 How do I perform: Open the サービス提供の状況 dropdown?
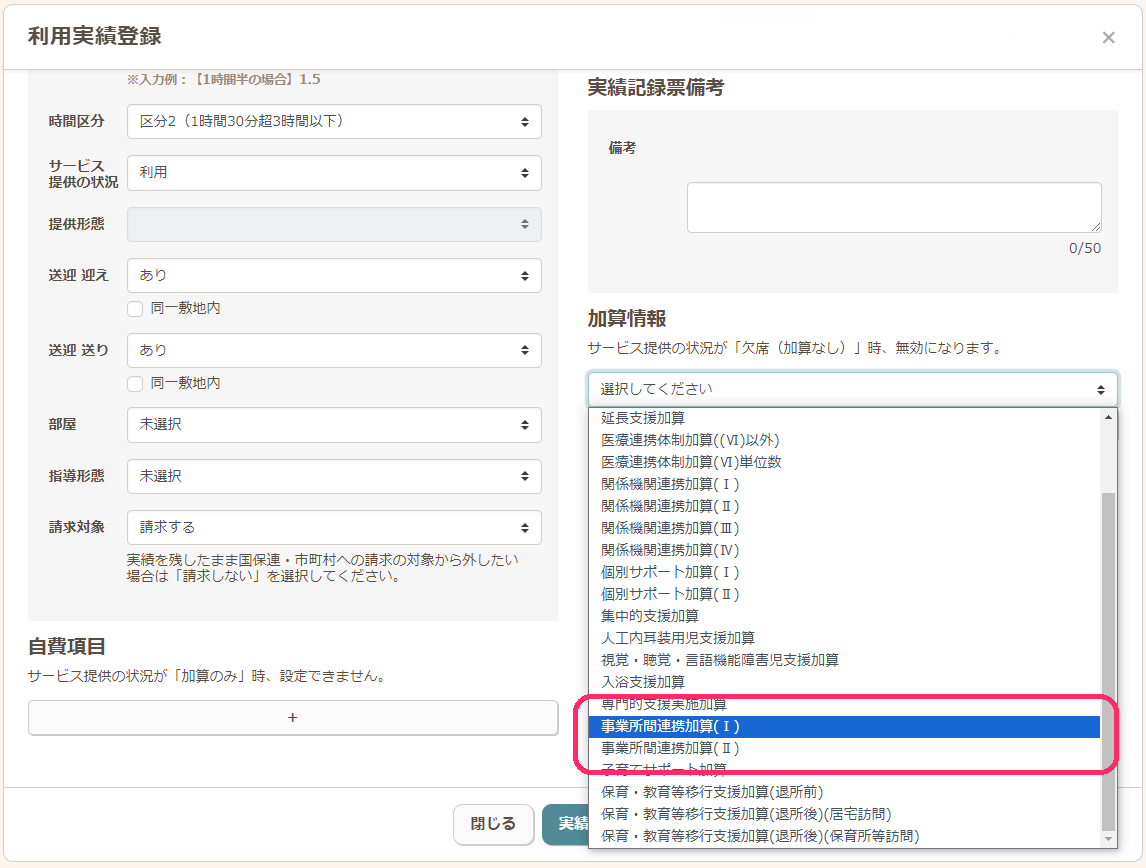[x=334, y=173]
